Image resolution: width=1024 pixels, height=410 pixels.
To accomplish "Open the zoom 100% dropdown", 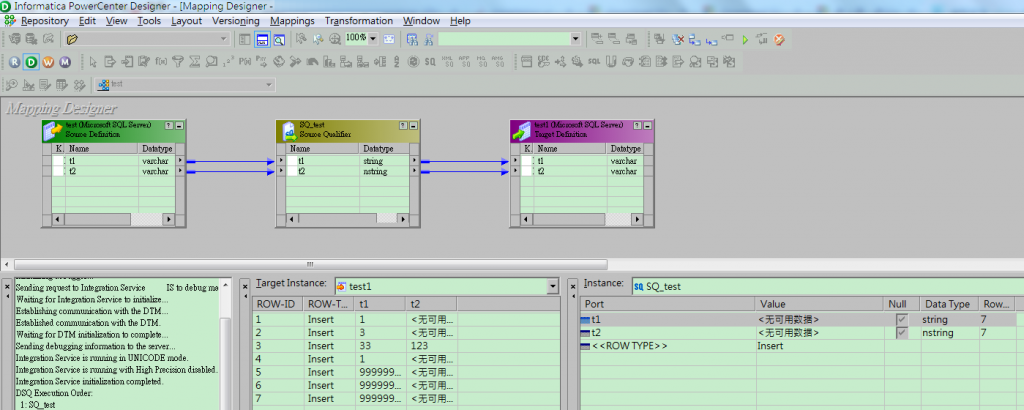I will (x=373, y=39).
